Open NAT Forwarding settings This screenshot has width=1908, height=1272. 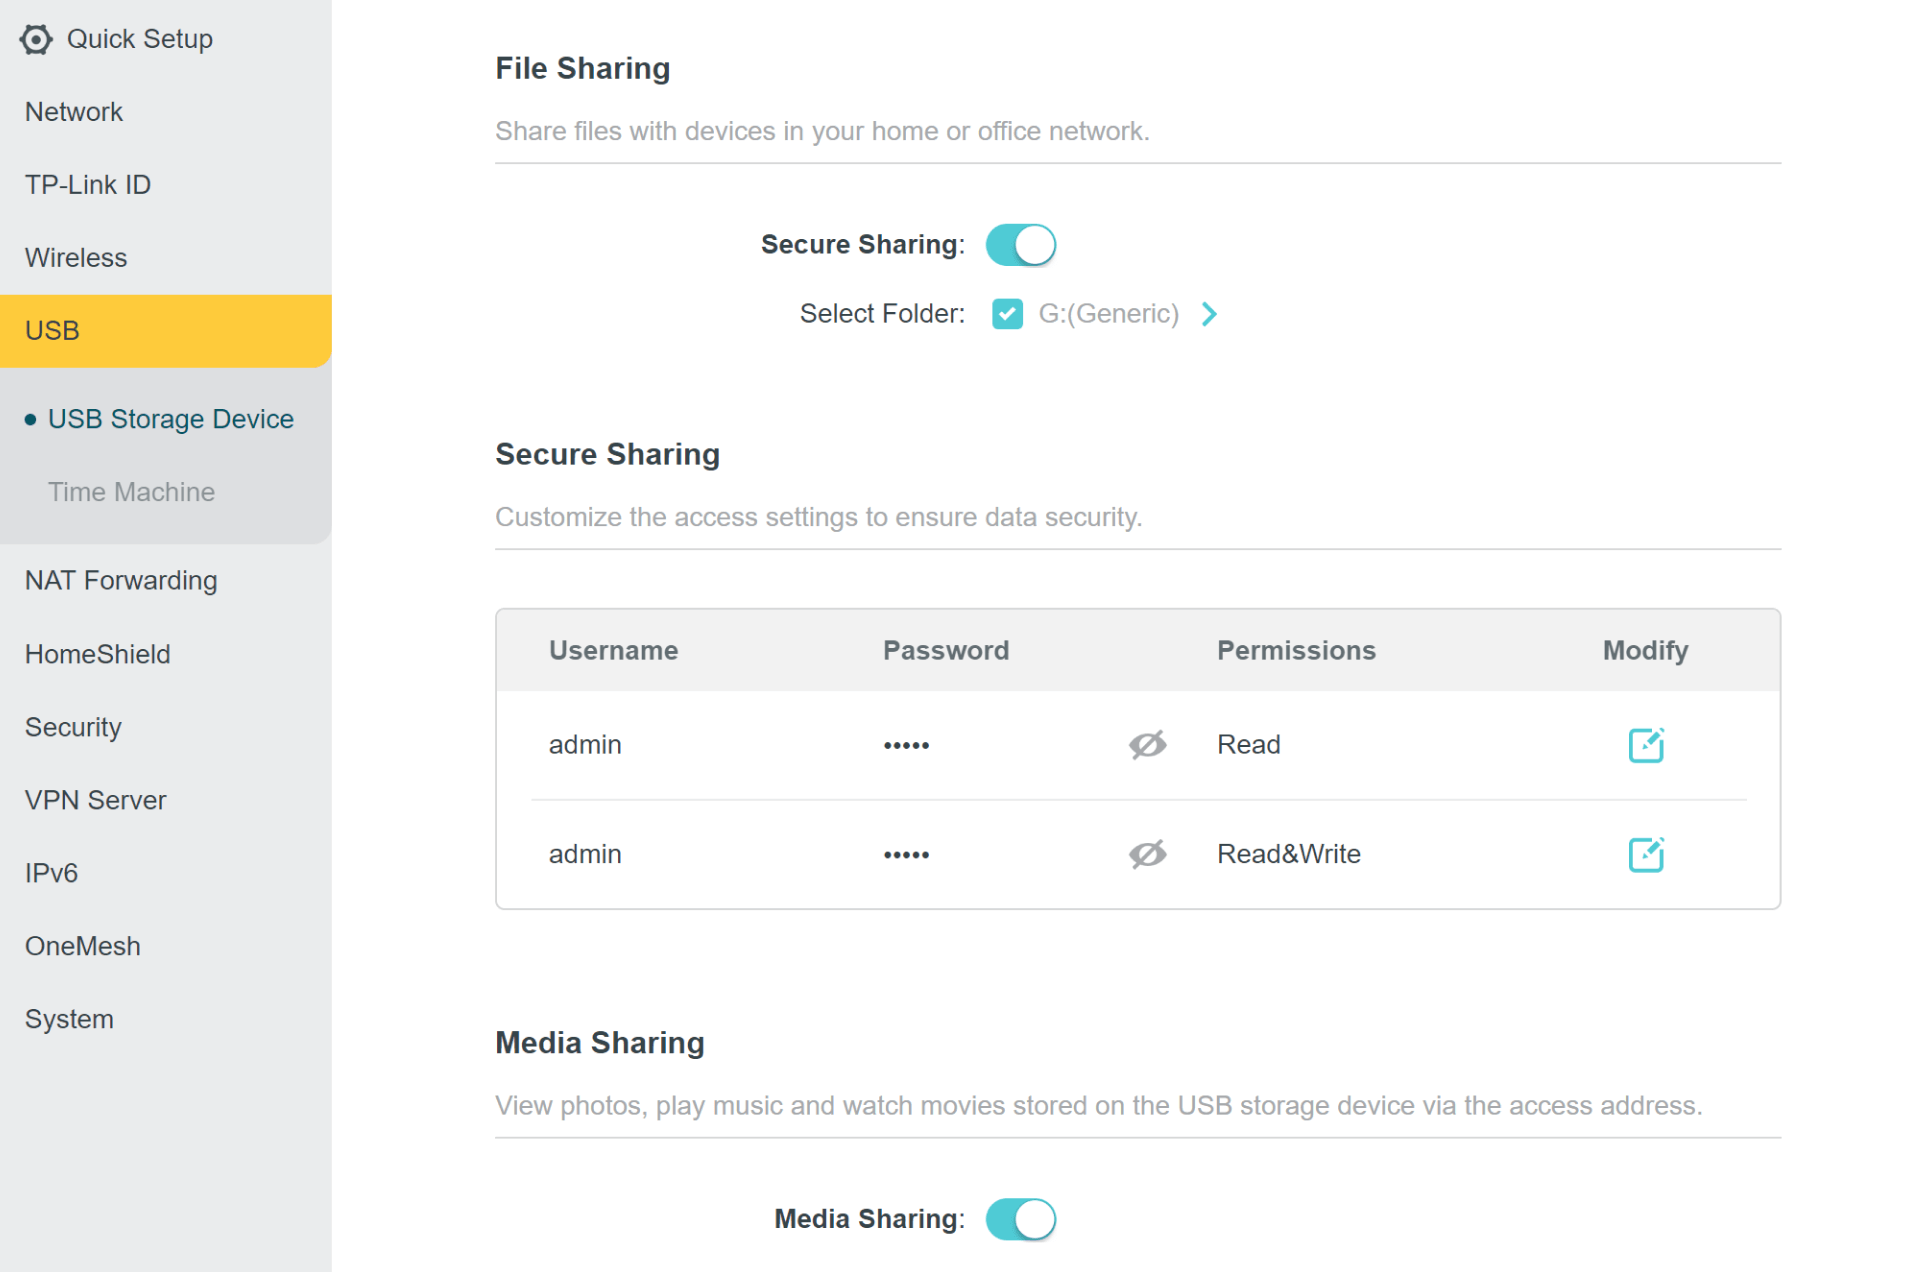point(121,581)
